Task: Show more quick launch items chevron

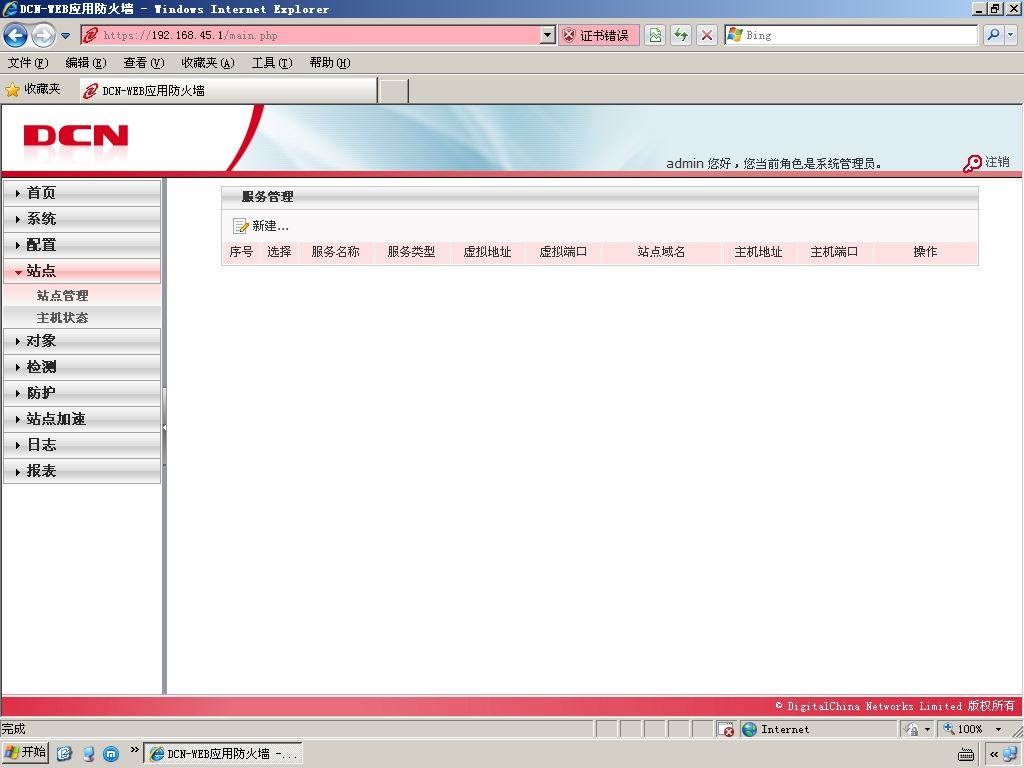Action: pos(135,750)
